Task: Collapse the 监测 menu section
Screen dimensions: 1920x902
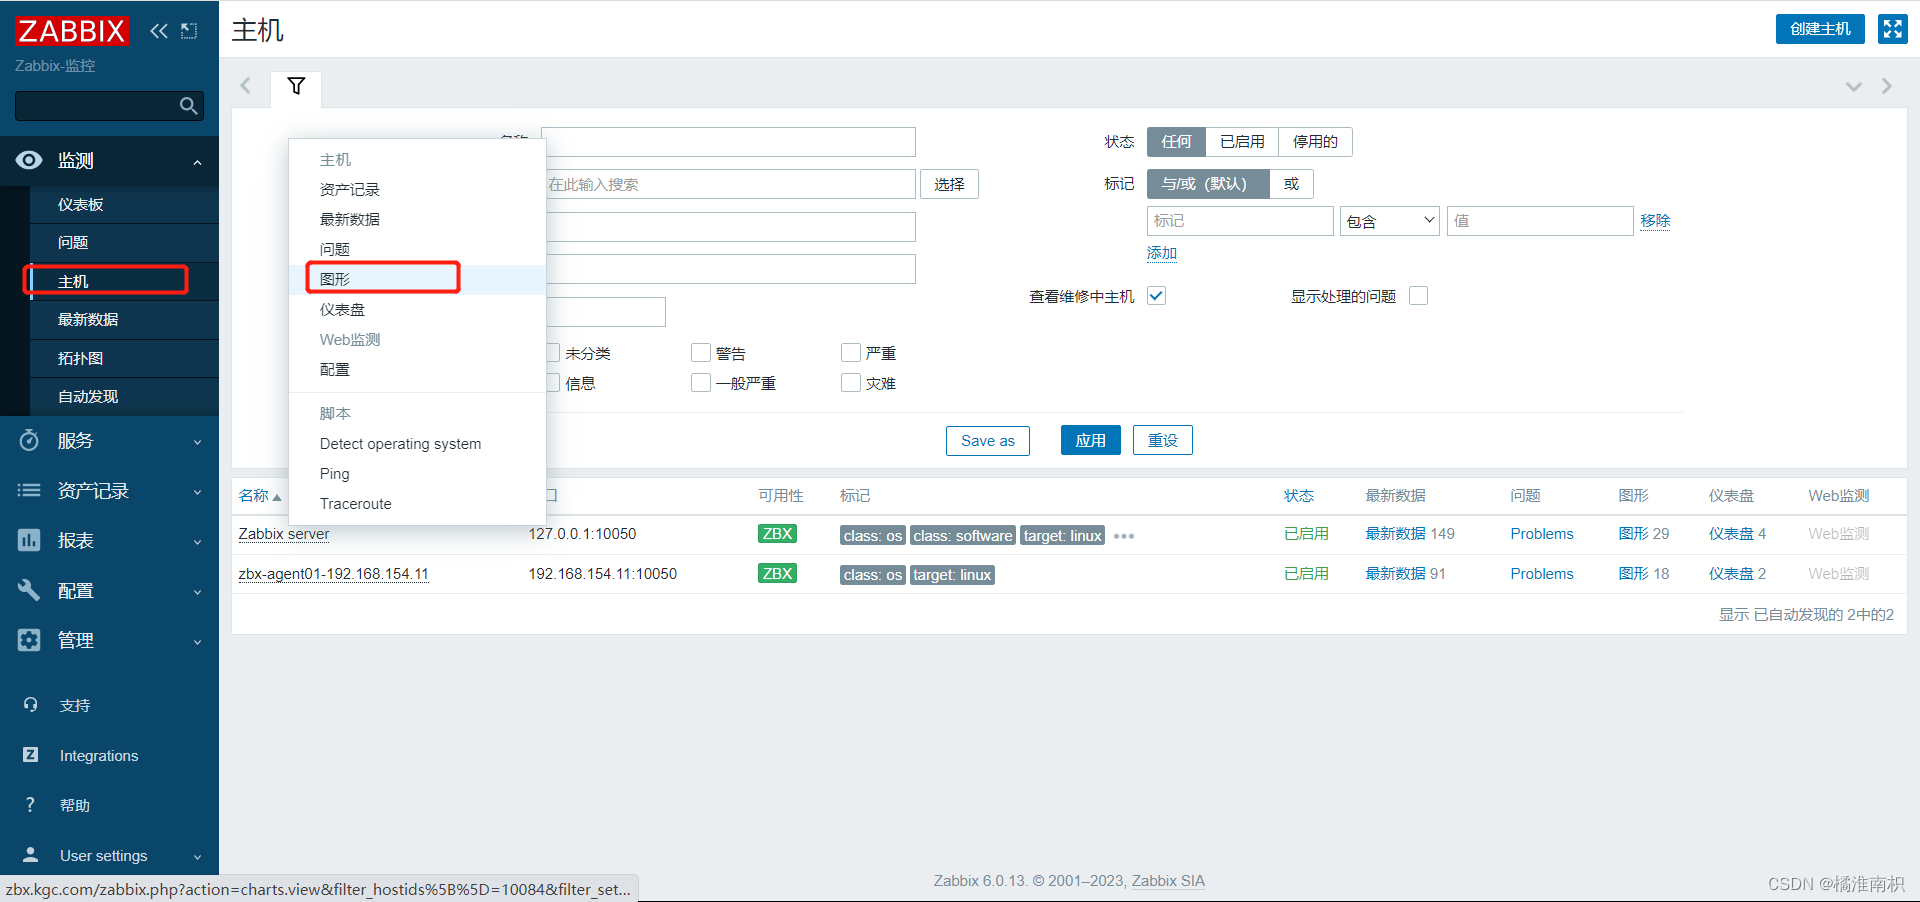Action: [x=197, y=162]
